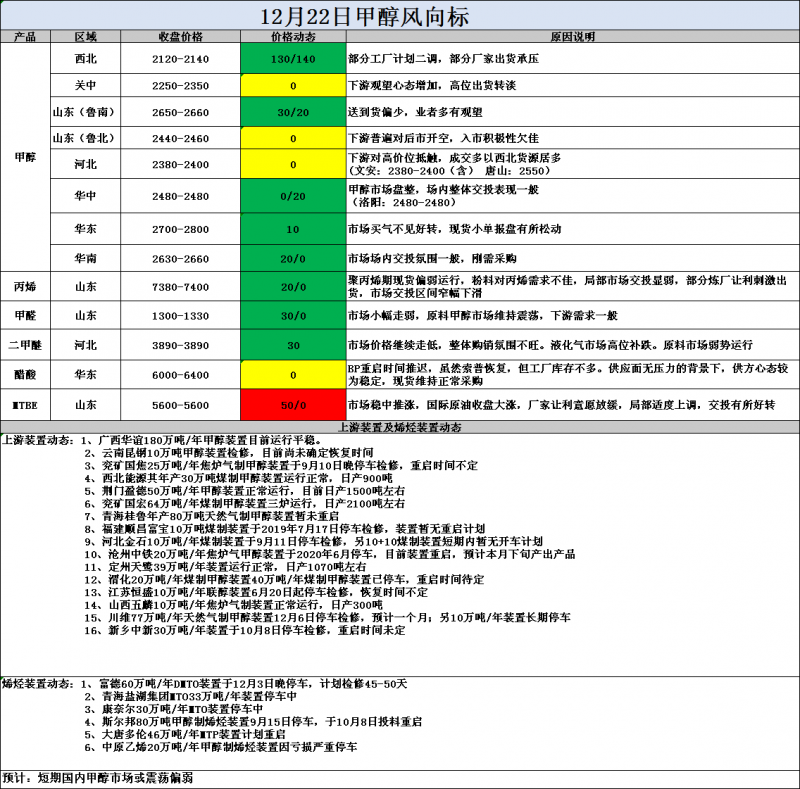Click line about 广西华谊180万吨/年甲醇装置

(202, 440)
